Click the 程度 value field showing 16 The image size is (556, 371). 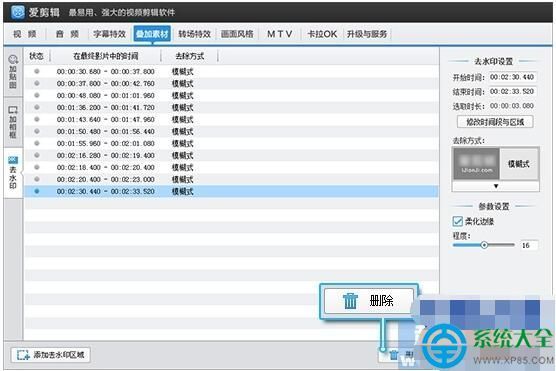[x=529, y=245]
